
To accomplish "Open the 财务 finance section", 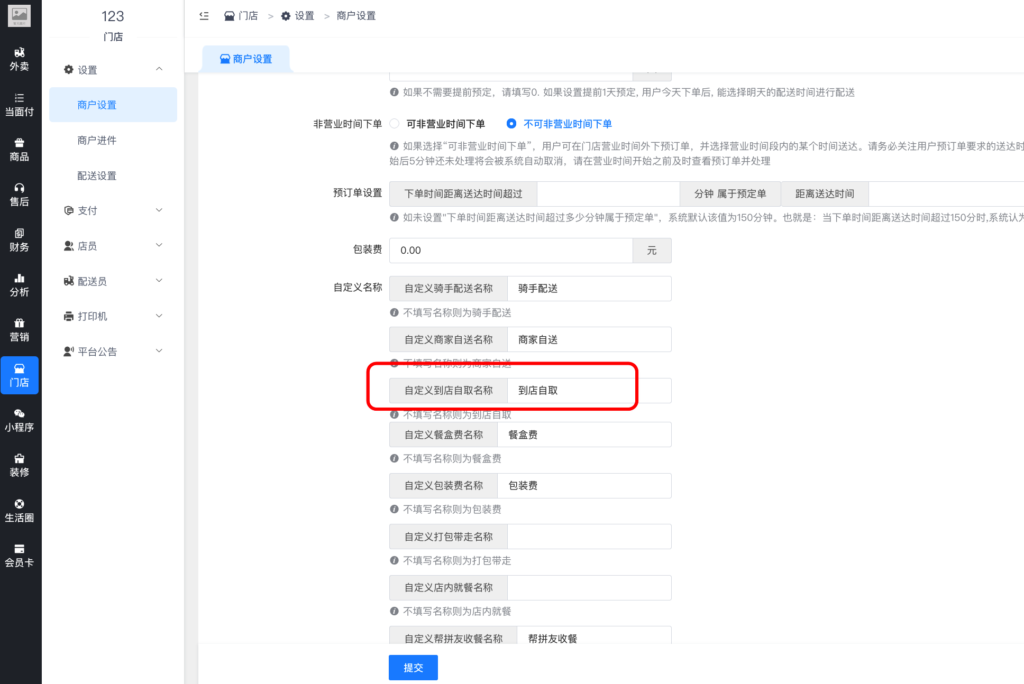I will click(x=20, y=240).
